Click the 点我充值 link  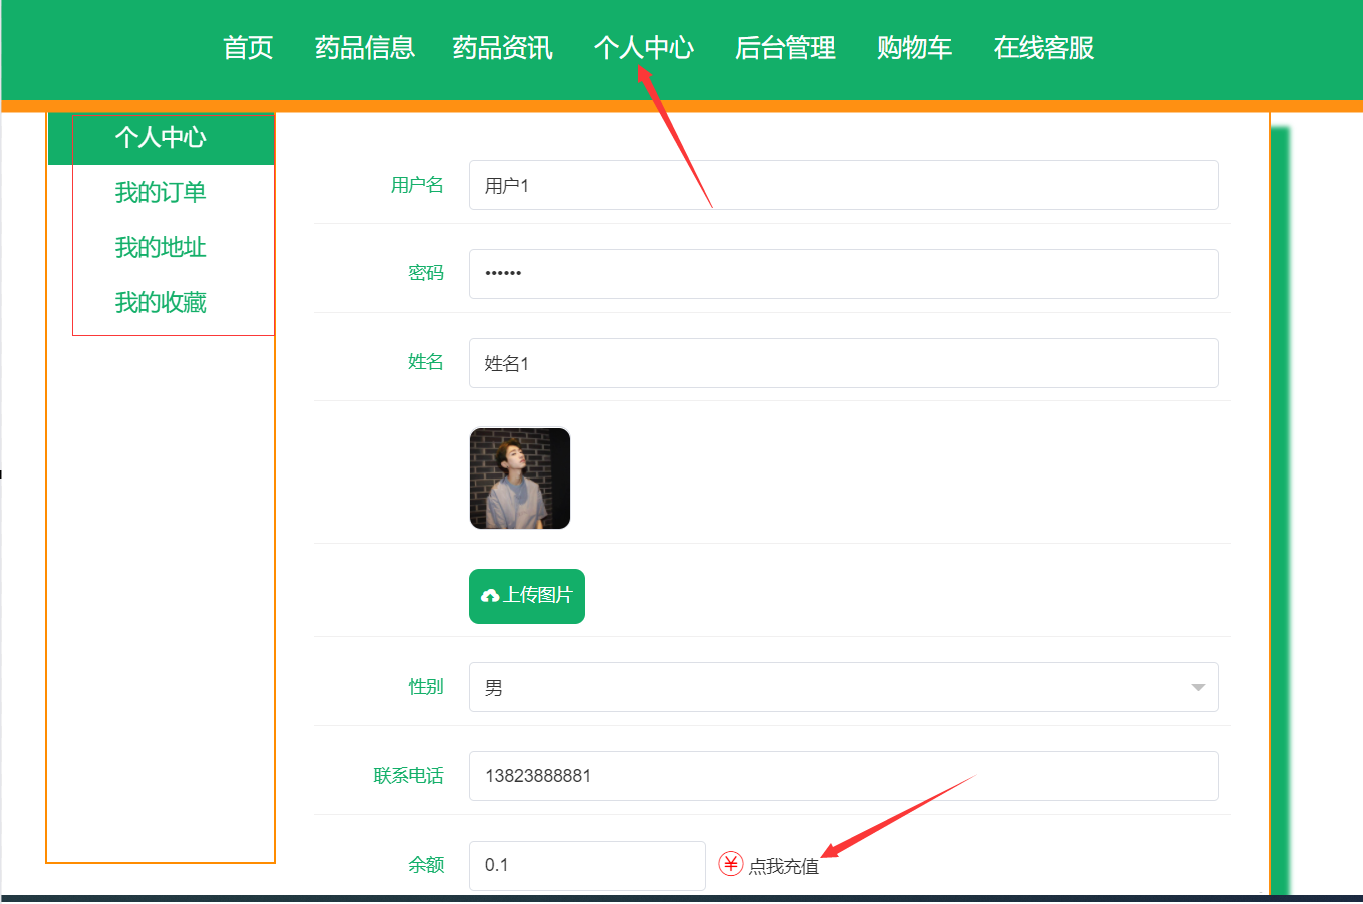(784, 866)
